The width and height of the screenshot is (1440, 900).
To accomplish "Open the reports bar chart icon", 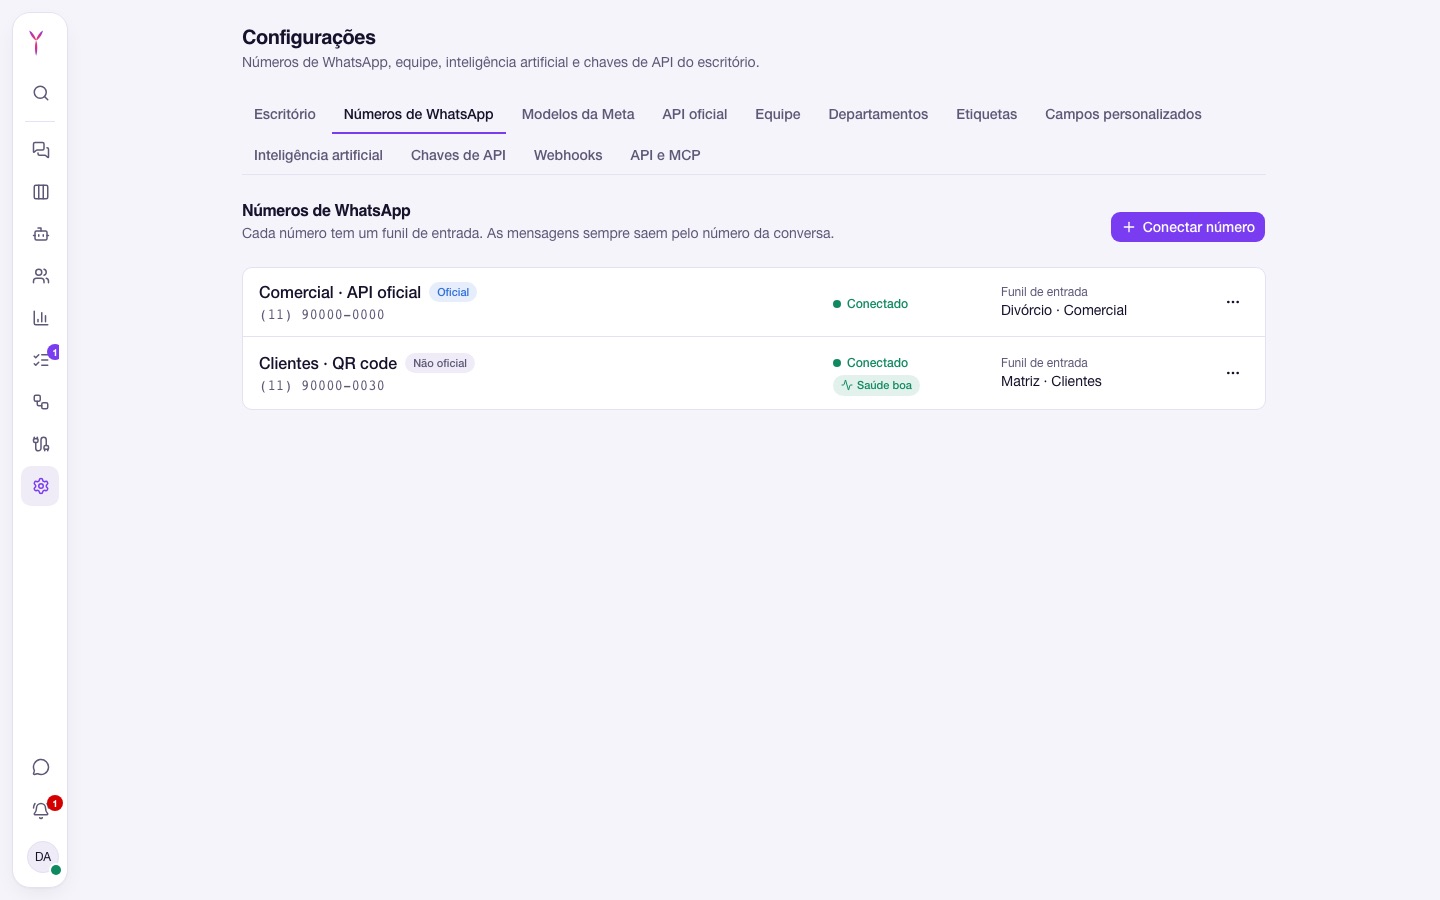I will (x=41, y=318).
